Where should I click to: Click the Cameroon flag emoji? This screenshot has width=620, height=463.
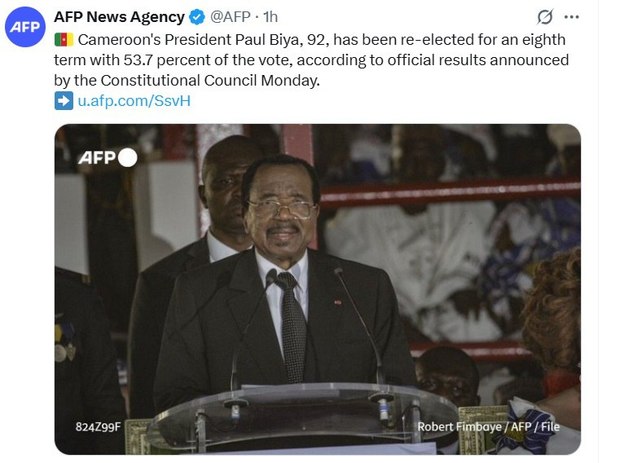(64, 40)
